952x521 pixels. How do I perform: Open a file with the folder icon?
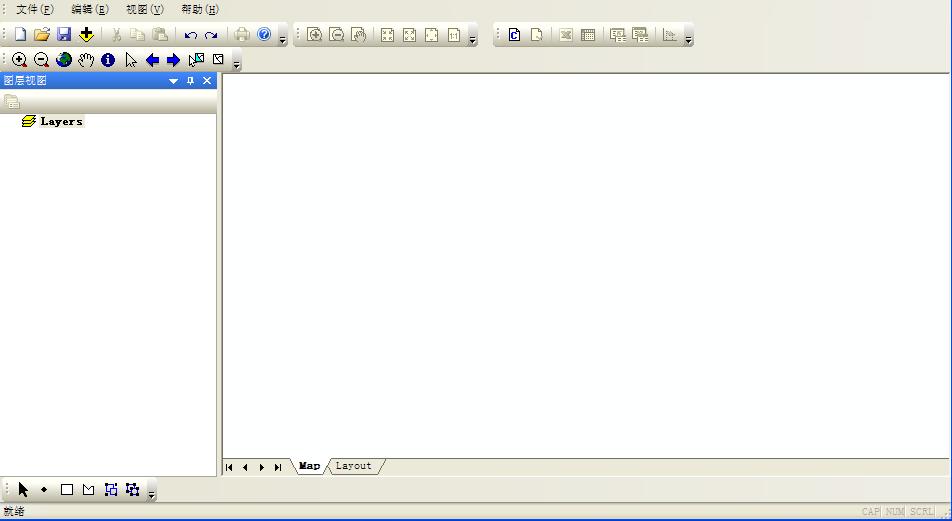(42, 35)
